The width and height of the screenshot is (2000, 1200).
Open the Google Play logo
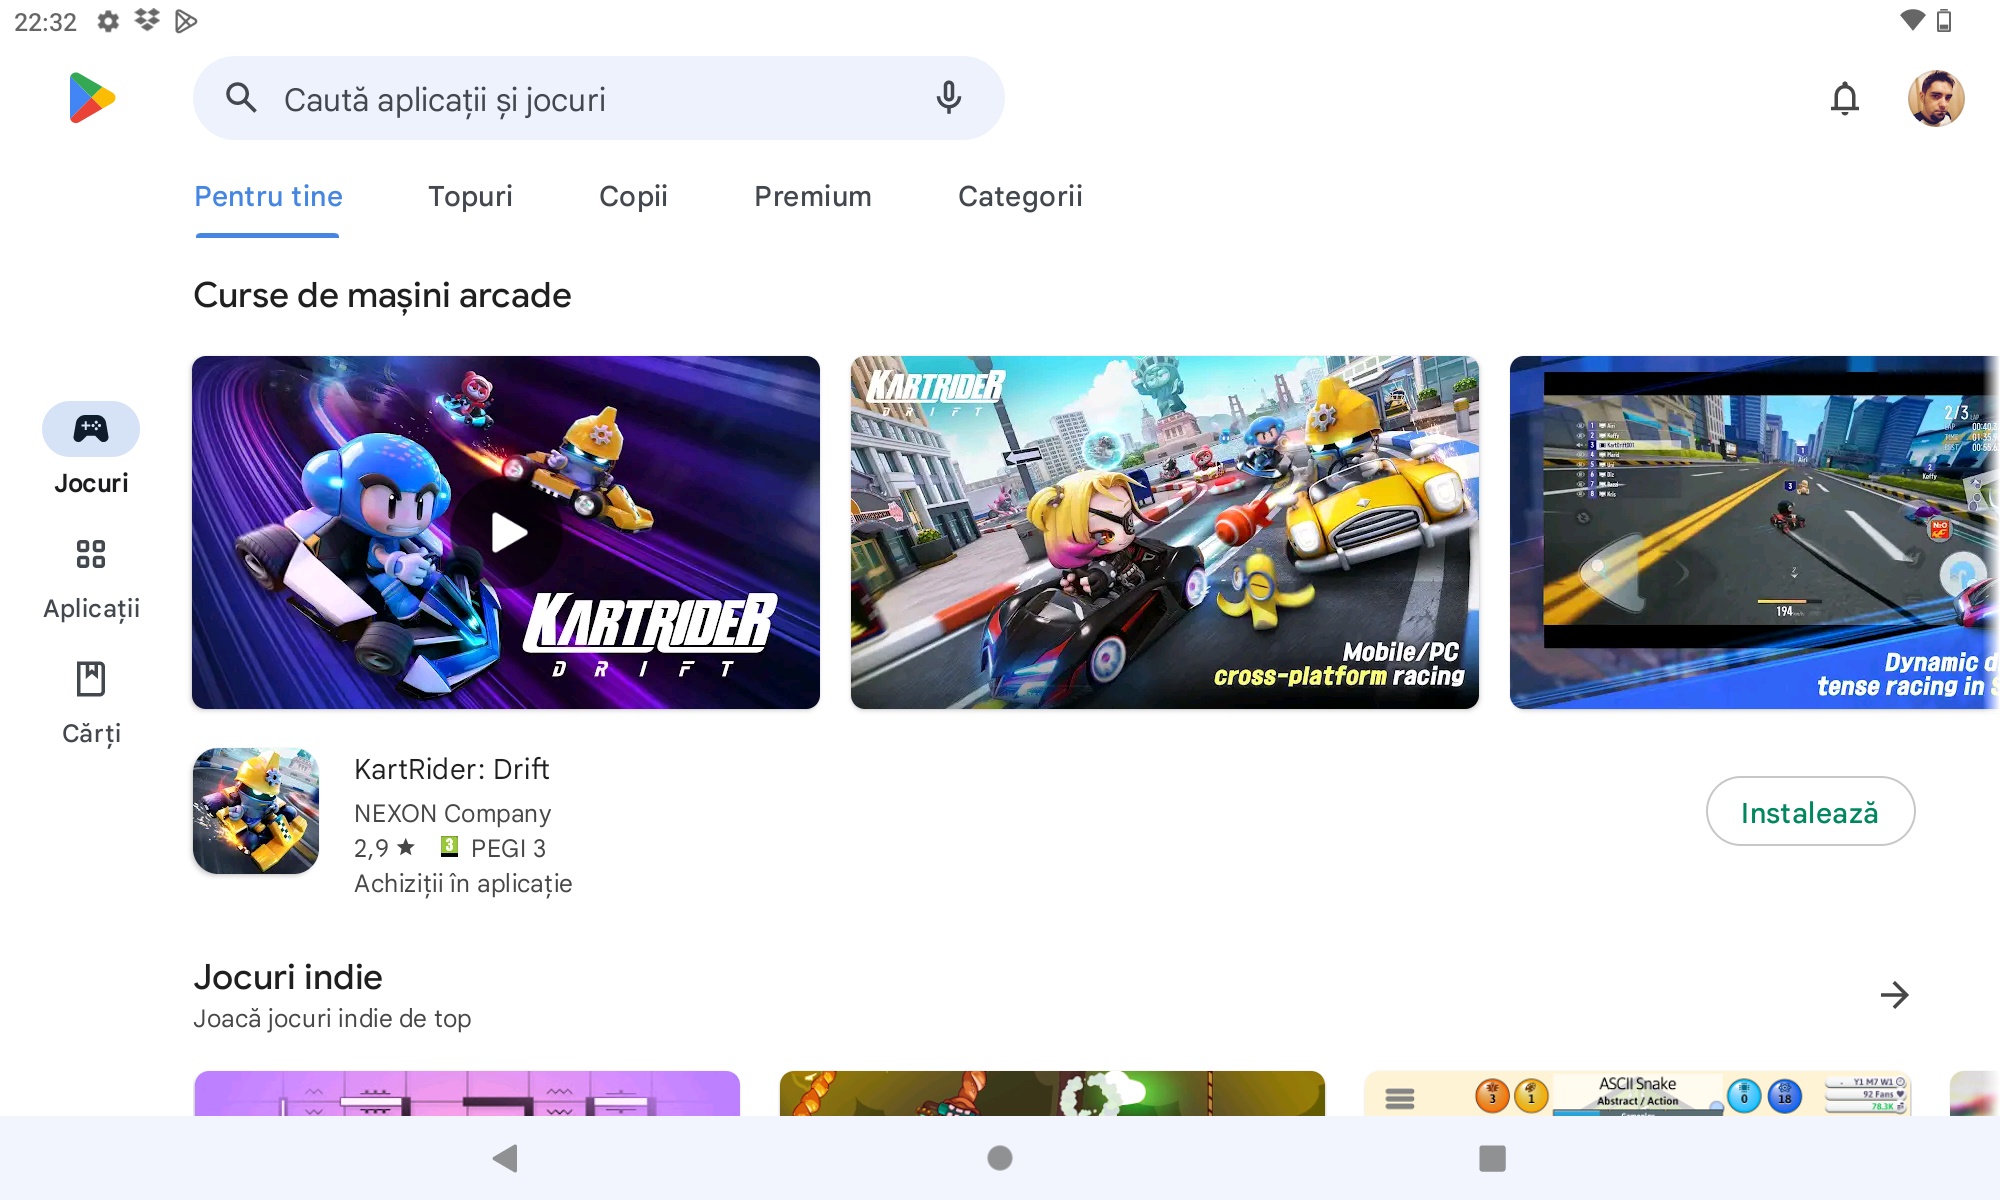tap(92, 98)
